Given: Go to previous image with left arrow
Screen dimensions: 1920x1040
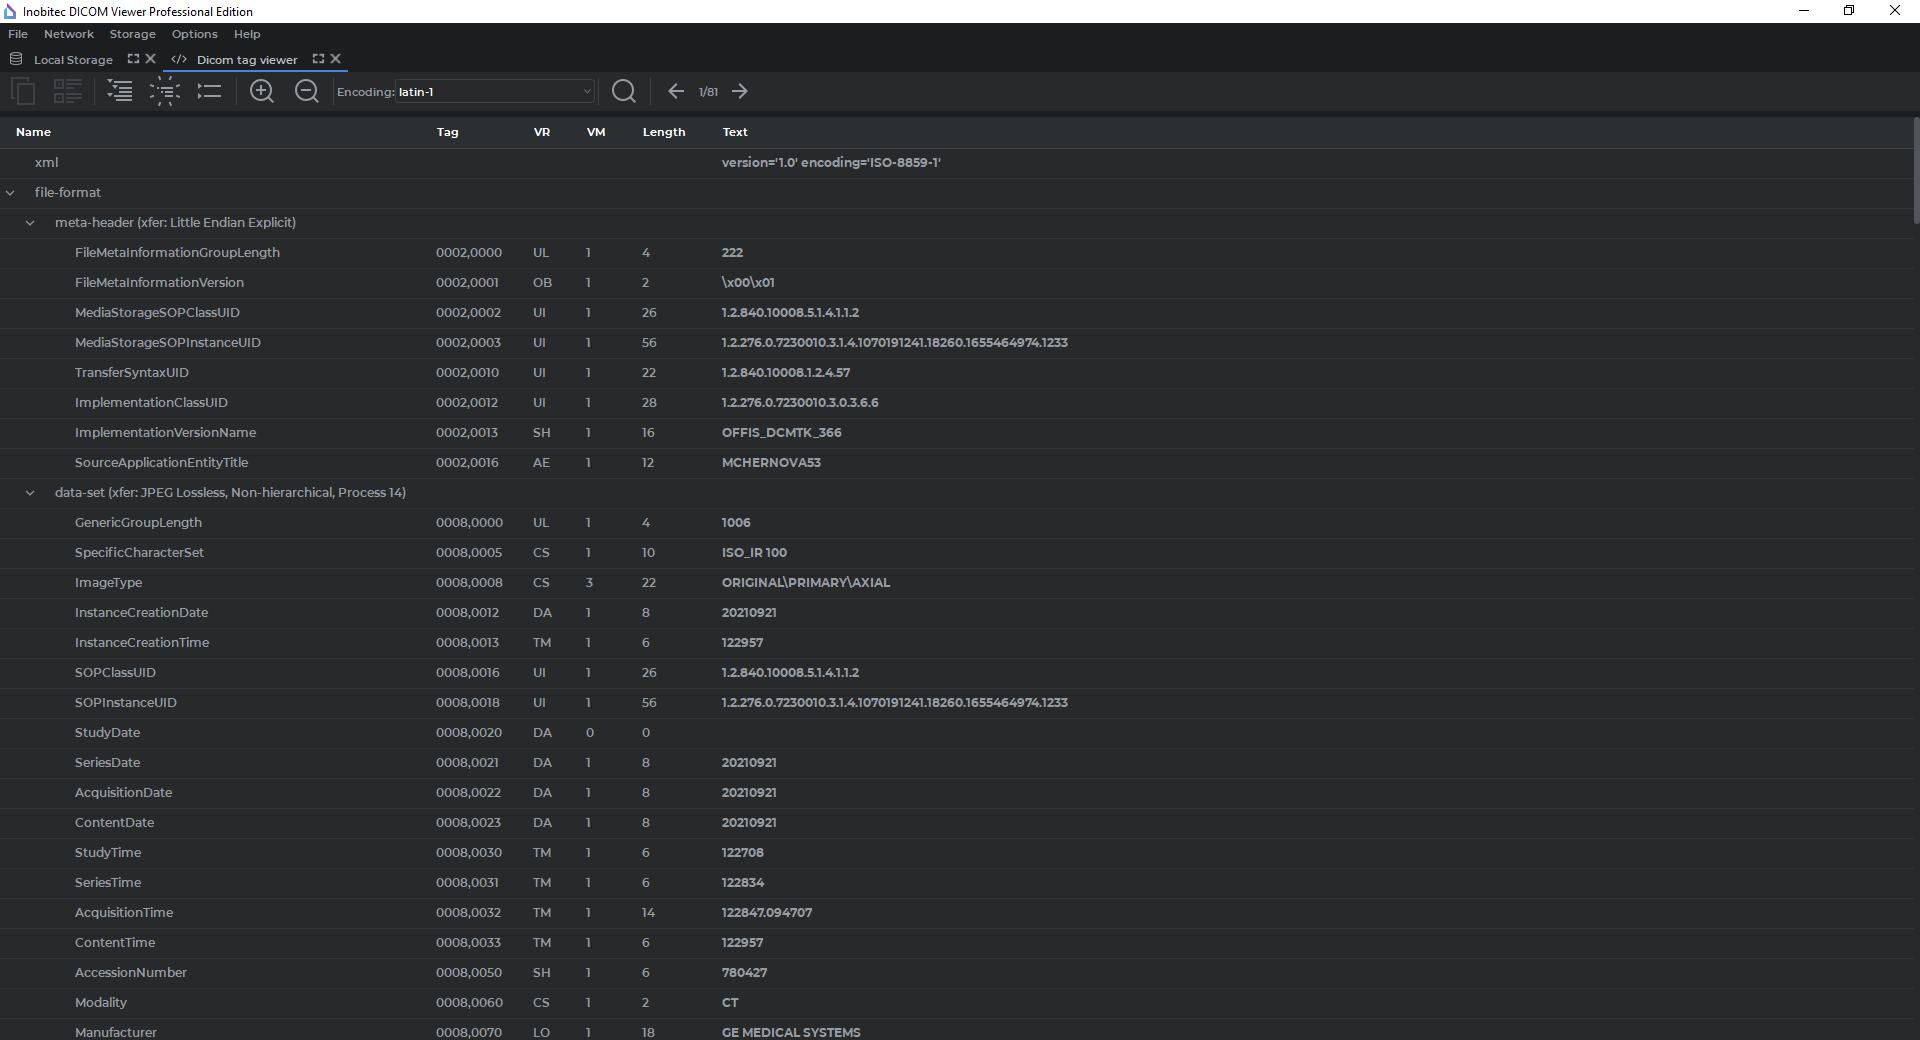Looking at the screenshot, I should click(676, 91).
